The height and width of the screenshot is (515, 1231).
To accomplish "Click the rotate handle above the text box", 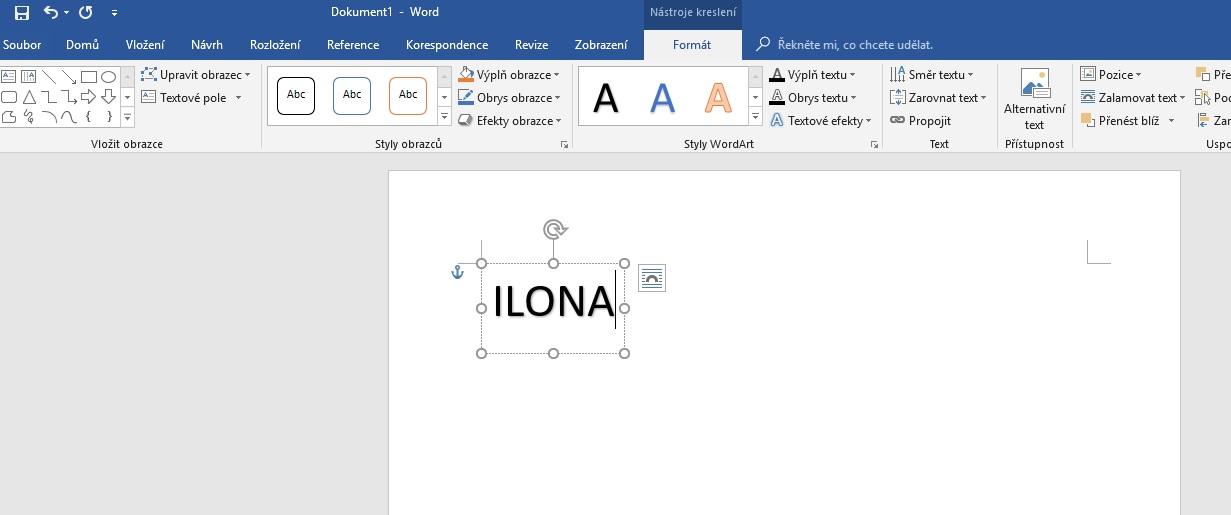I will click(x=554, y=230).
